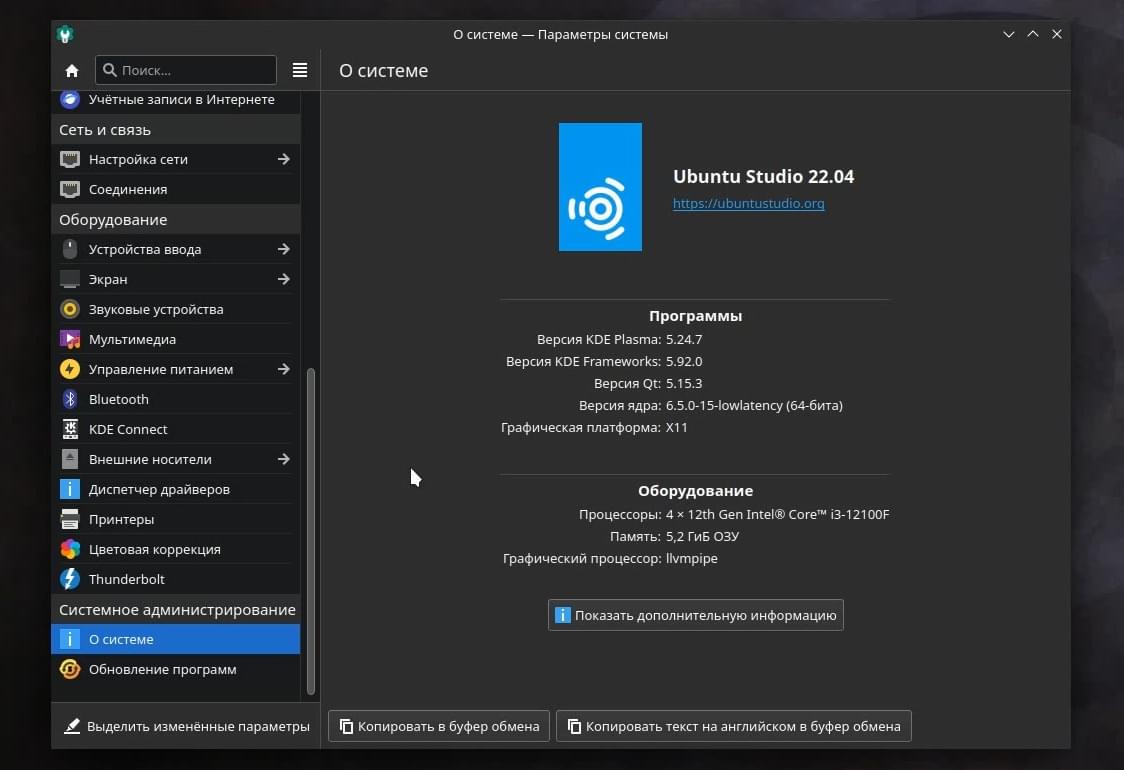This screenshot has height=770, width=1124.
Task: Click the monitor icon for Экран
Action: coord(70,280)
